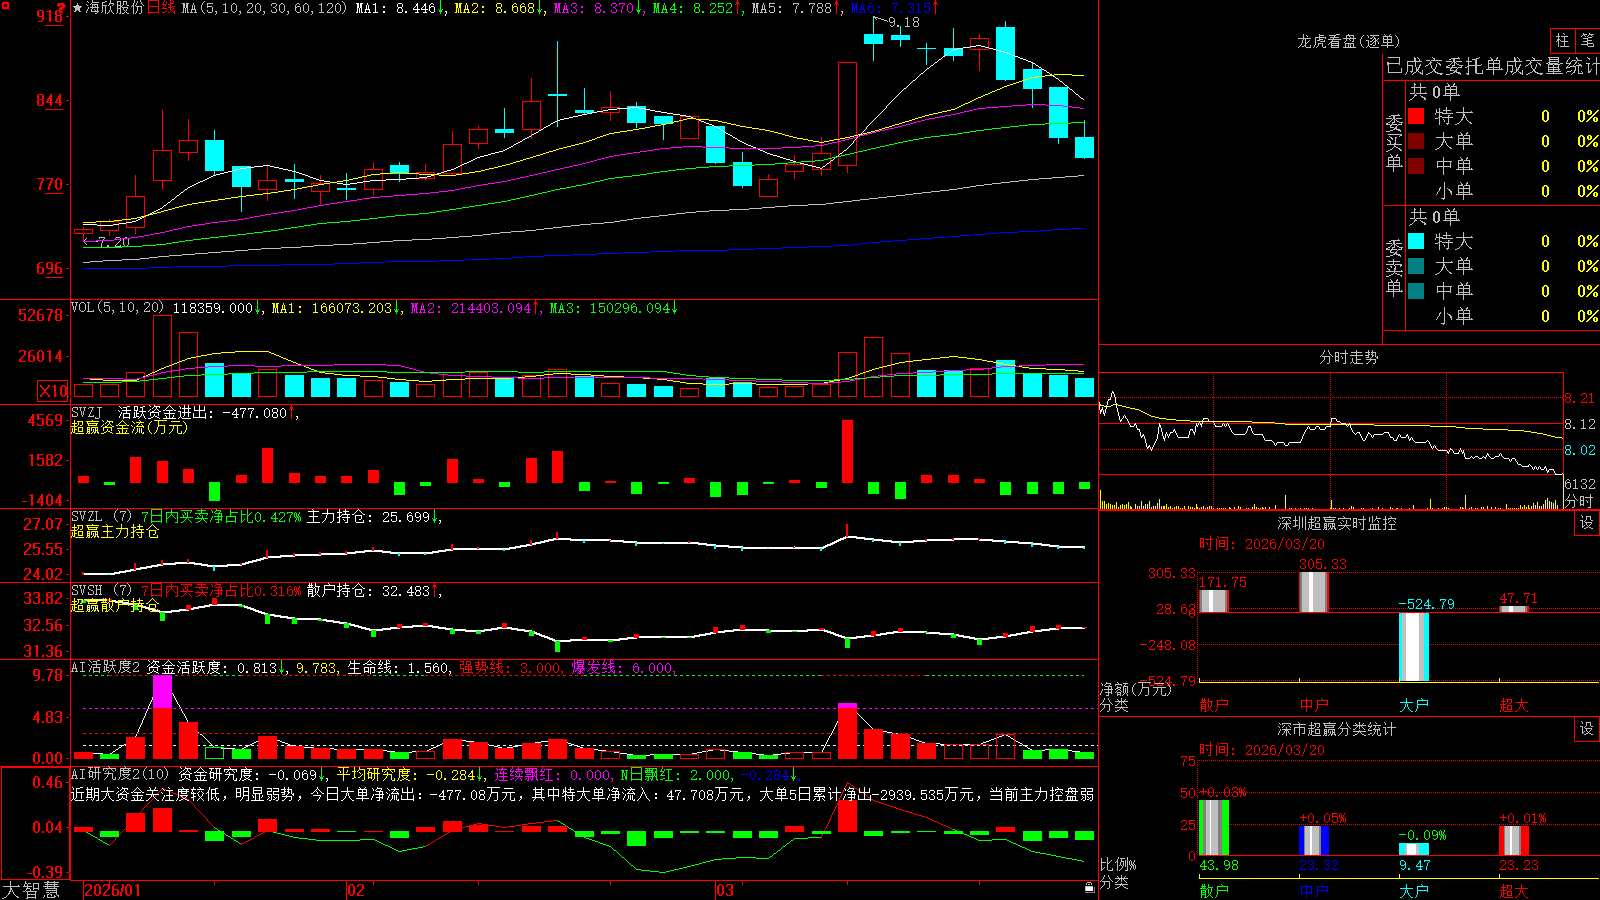Click the 918 price scale label
Image resolution: width=1600 pixels, height=900 pixels.
tap(51, 16)
